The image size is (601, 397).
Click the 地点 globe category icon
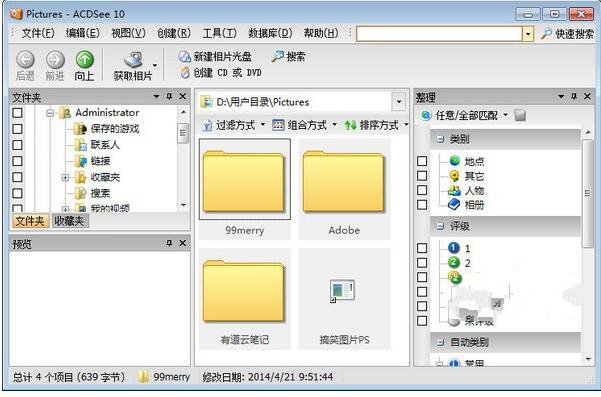(x=455, y=161)
